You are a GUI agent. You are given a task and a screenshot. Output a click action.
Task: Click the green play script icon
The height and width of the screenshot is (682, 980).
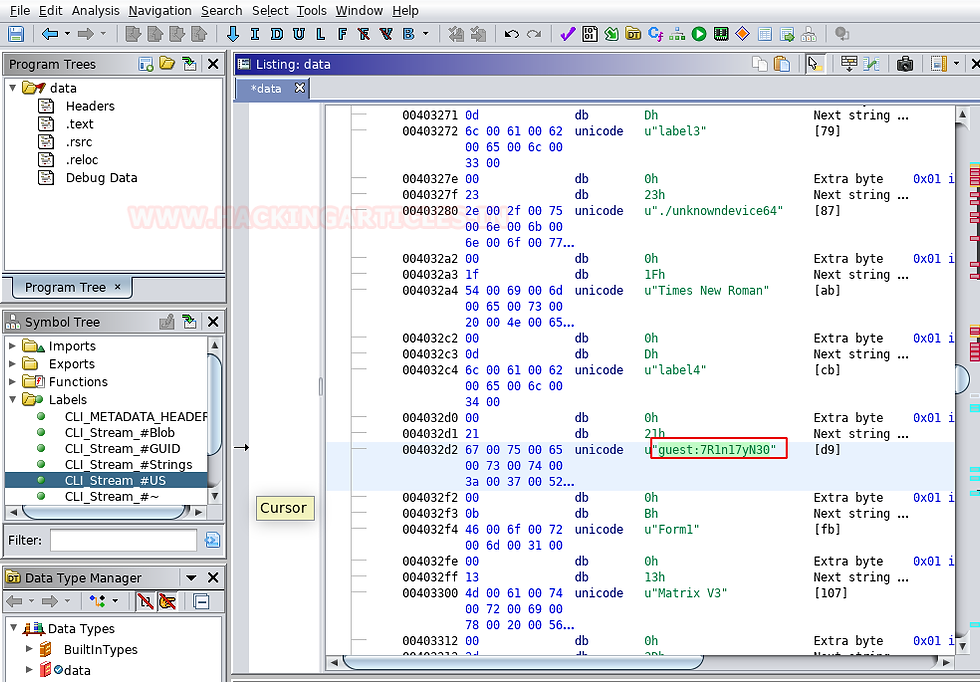point(699,34)
